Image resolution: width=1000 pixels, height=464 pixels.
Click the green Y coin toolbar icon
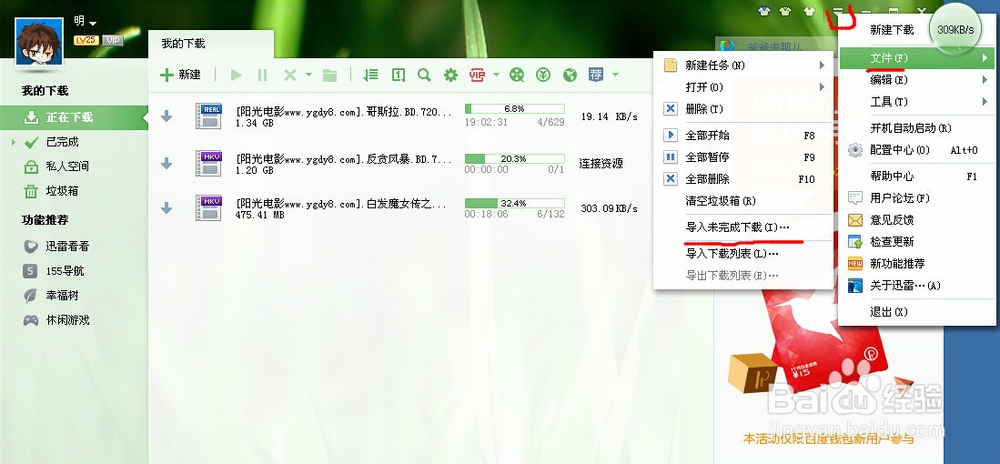(543, 75)
